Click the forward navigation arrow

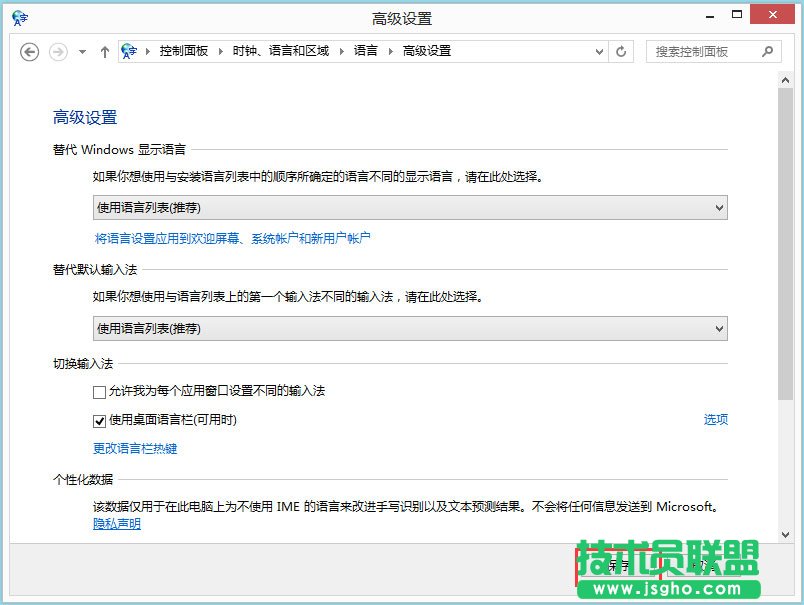tap(57, 51)
